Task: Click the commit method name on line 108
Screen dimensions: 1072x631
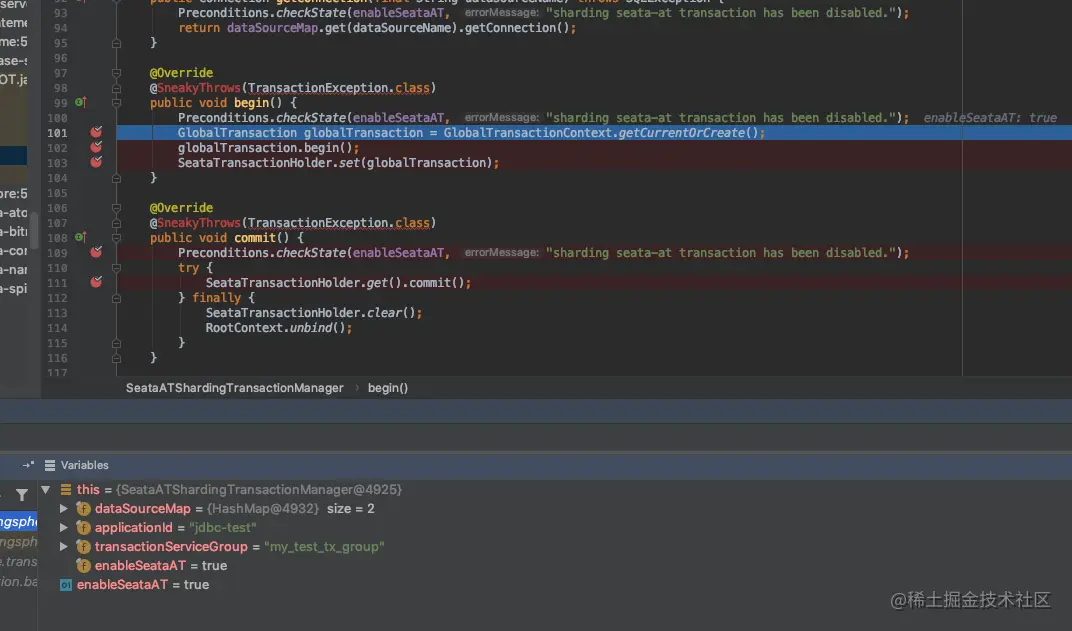Action: [255, 238]
